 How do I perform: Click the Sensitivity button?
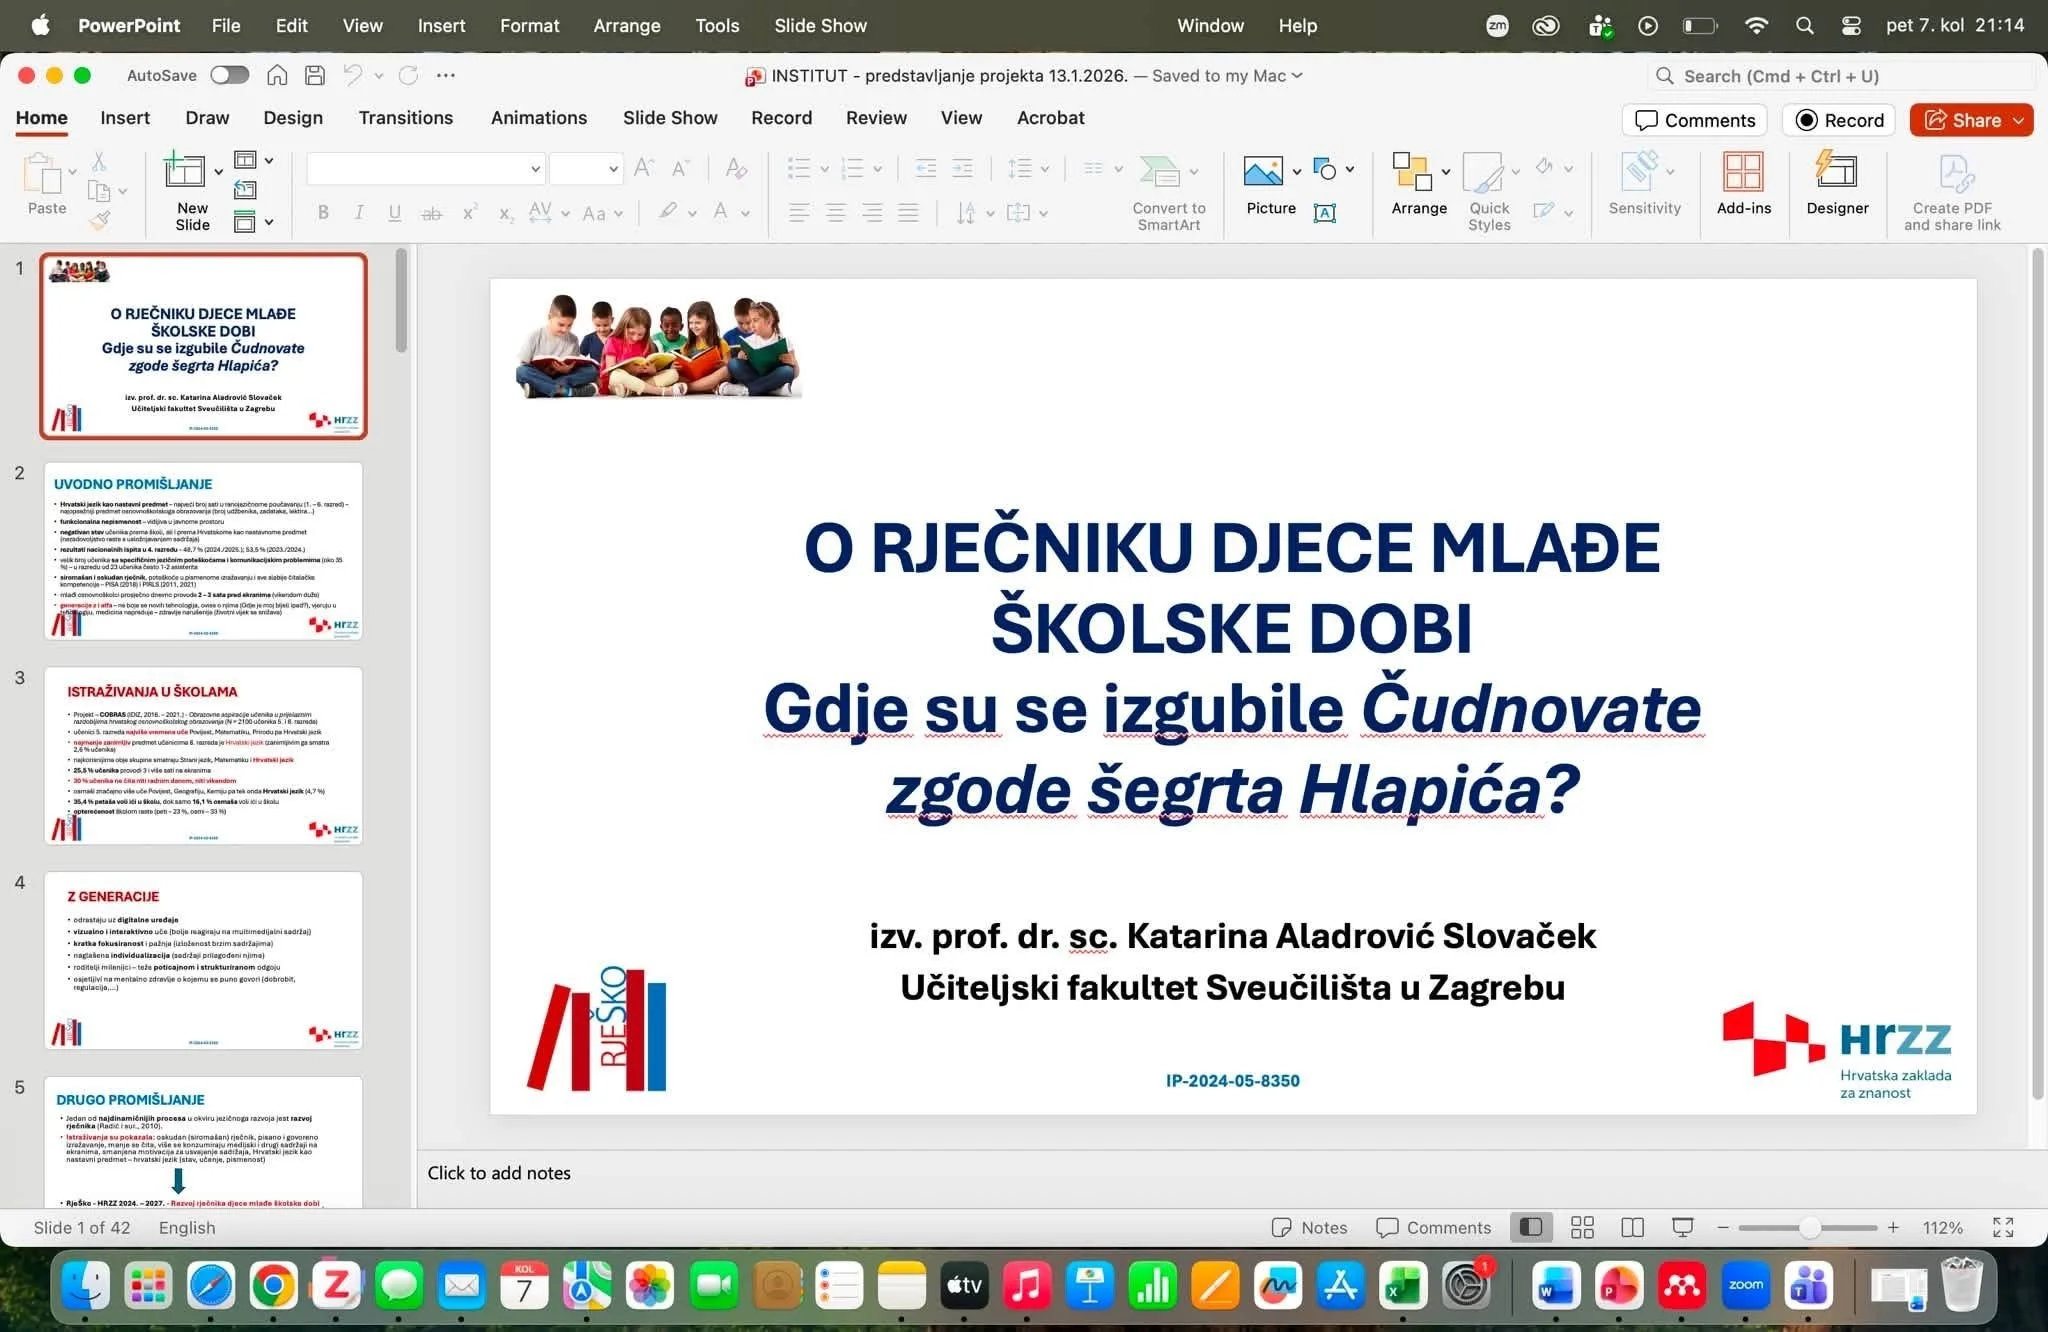1644,184
